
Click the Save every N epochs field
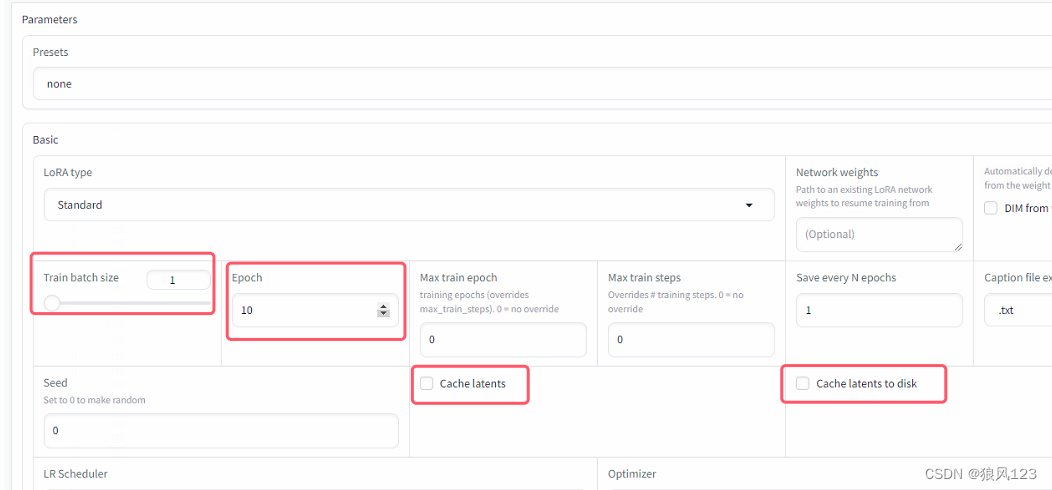click(879, 310)
